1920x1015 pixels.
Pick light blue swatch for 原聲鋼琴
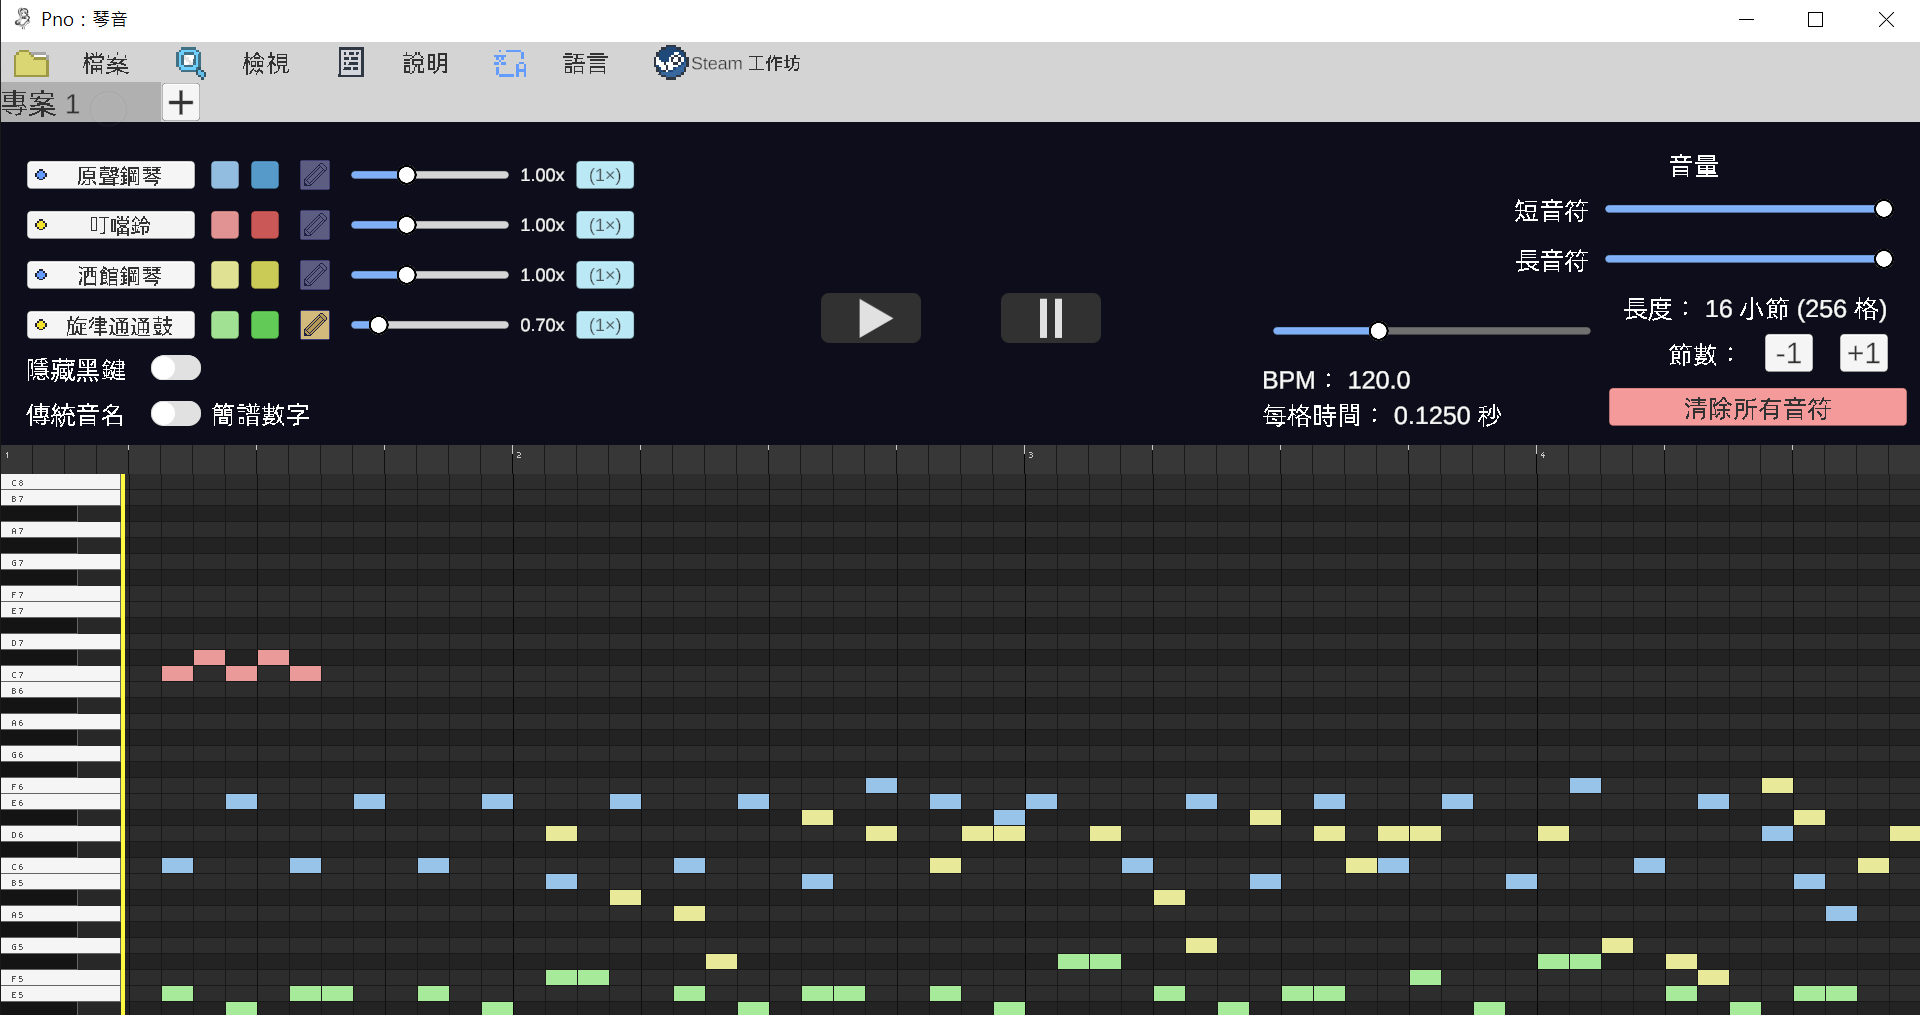(225, 175)
